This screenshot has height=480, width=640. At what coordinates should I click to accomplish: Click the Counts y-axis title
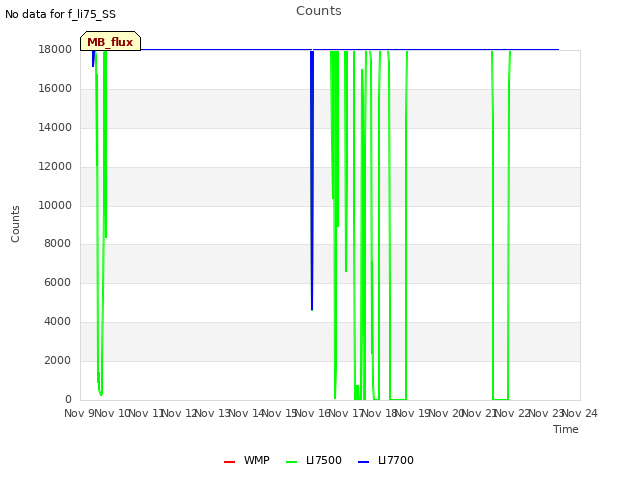[15, 224]
